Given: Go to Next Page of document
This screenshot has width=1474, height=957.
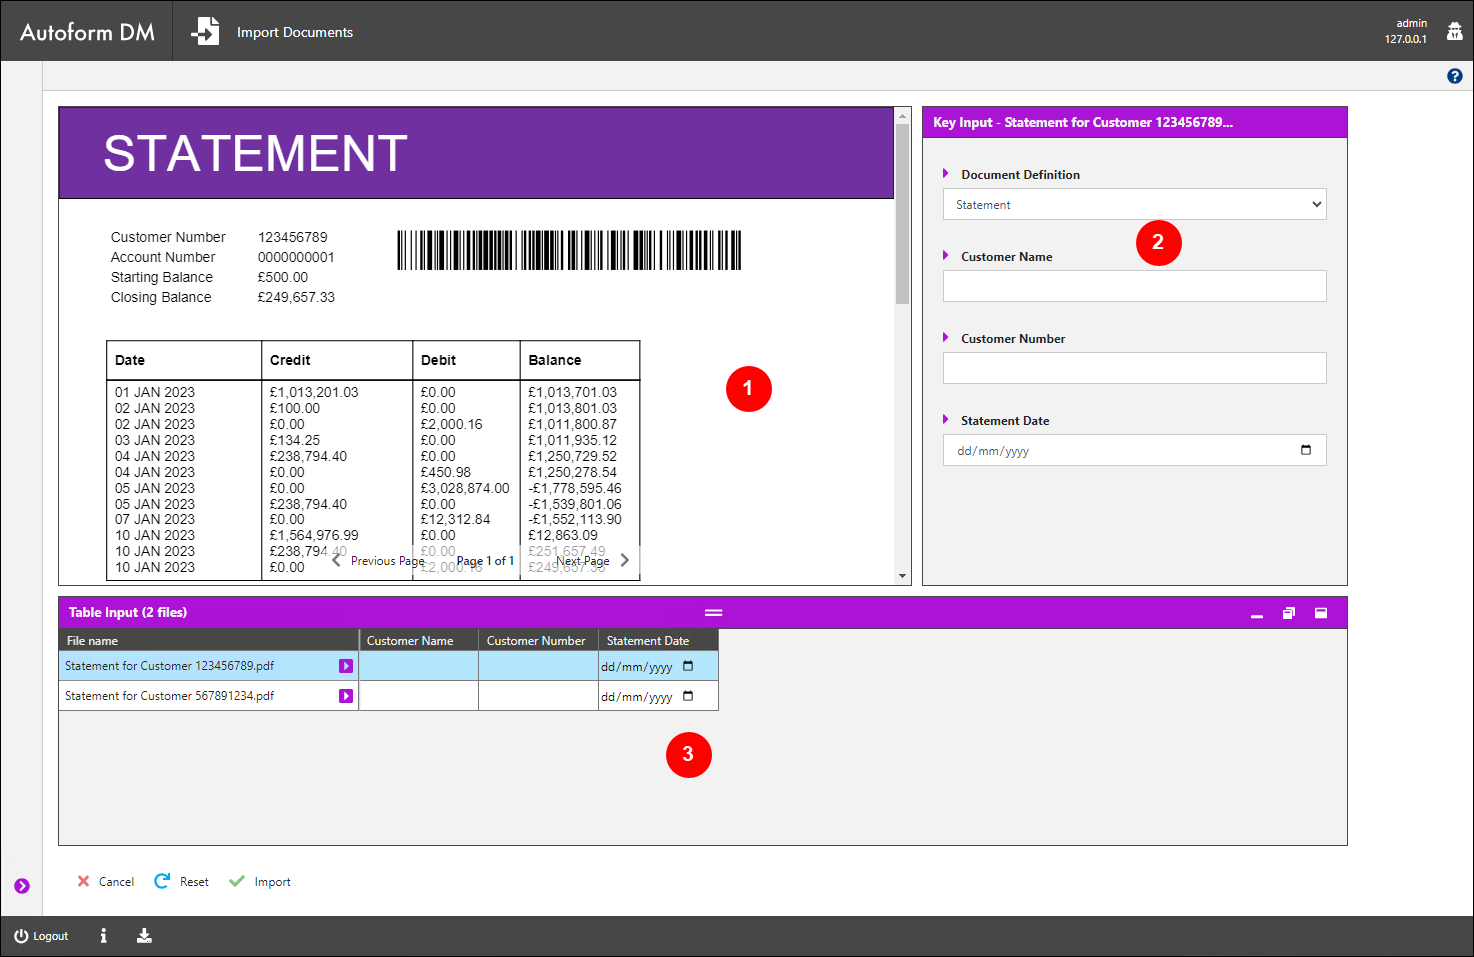Looking at the screenshot, I should pyautogui.click(x=593, y=561).
